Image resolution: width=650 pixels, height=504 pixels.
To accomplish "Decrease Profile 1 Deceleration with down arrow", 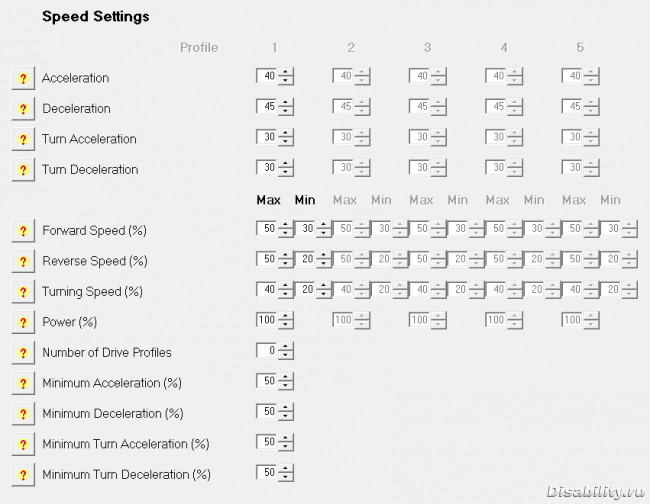I will (x=285, y=111).
